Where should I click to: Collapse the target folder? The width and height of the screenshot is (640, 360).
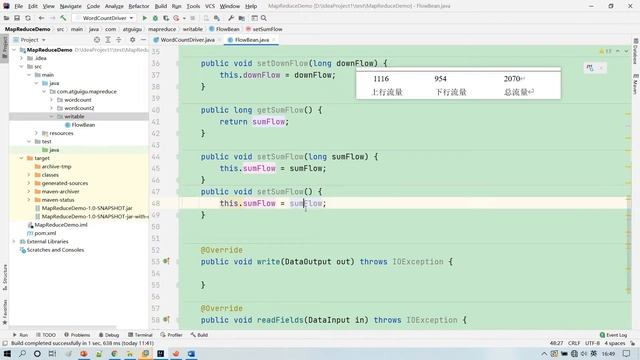tap(22, 158)
